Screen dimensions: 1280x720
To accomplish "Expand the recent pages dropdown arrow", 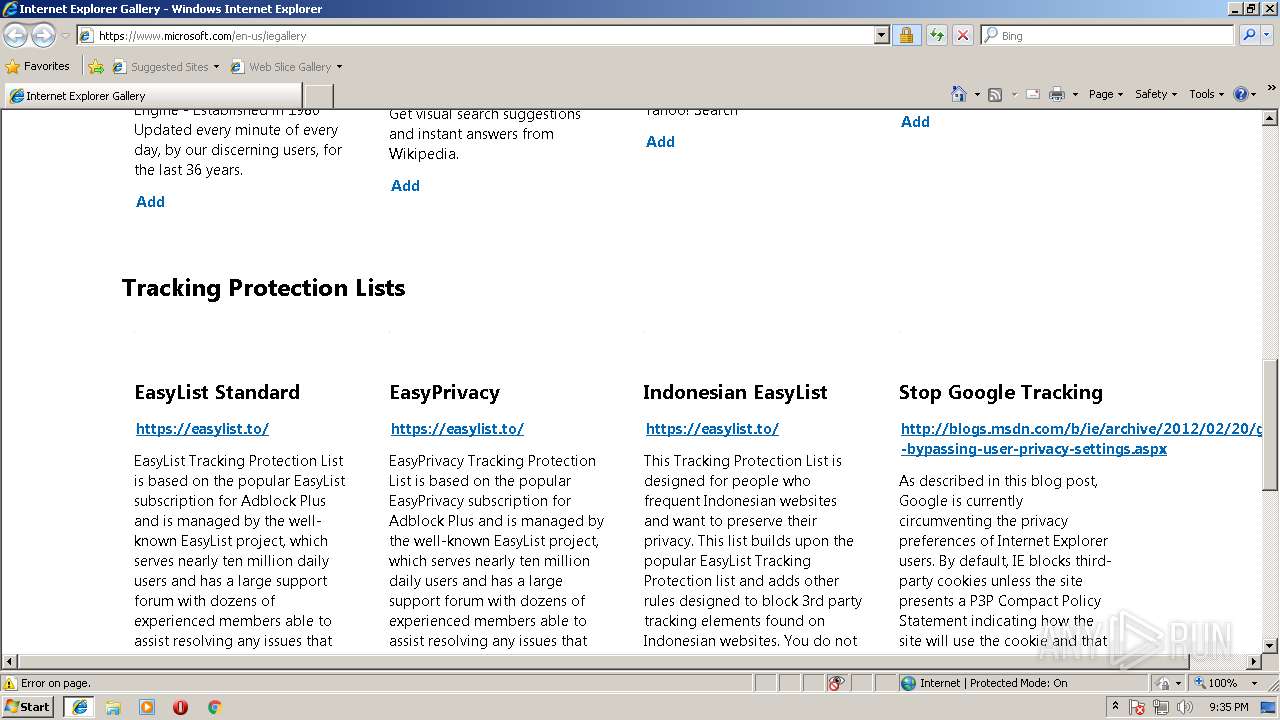I will pyautogui.click(x=65, y=36).
